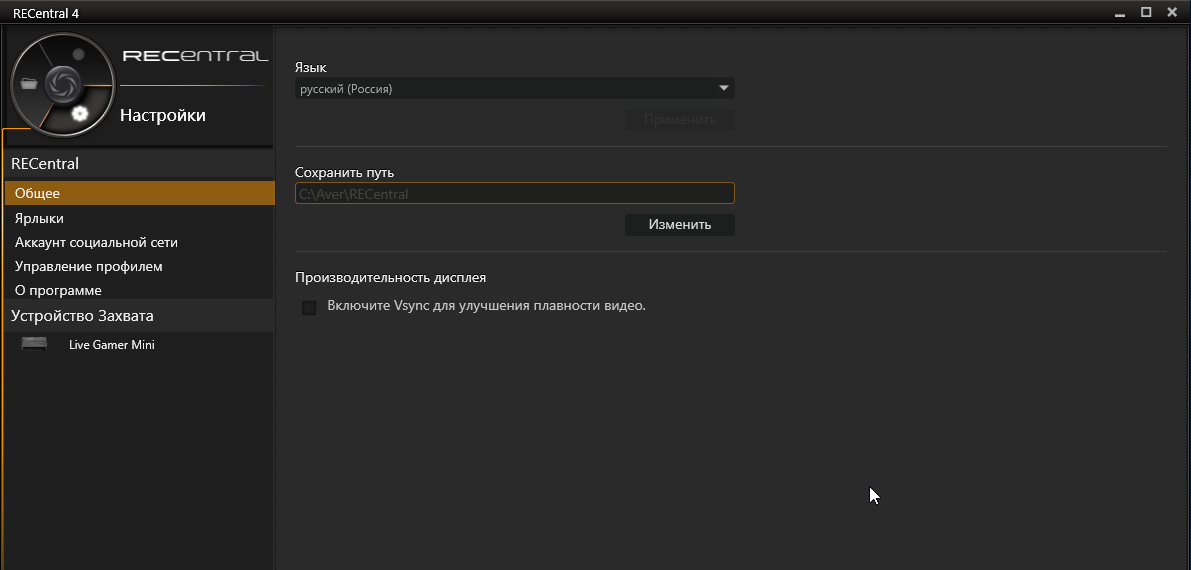Click the save path input field
The height and width of the screenshot is (570, 1191).
point(514,194)
